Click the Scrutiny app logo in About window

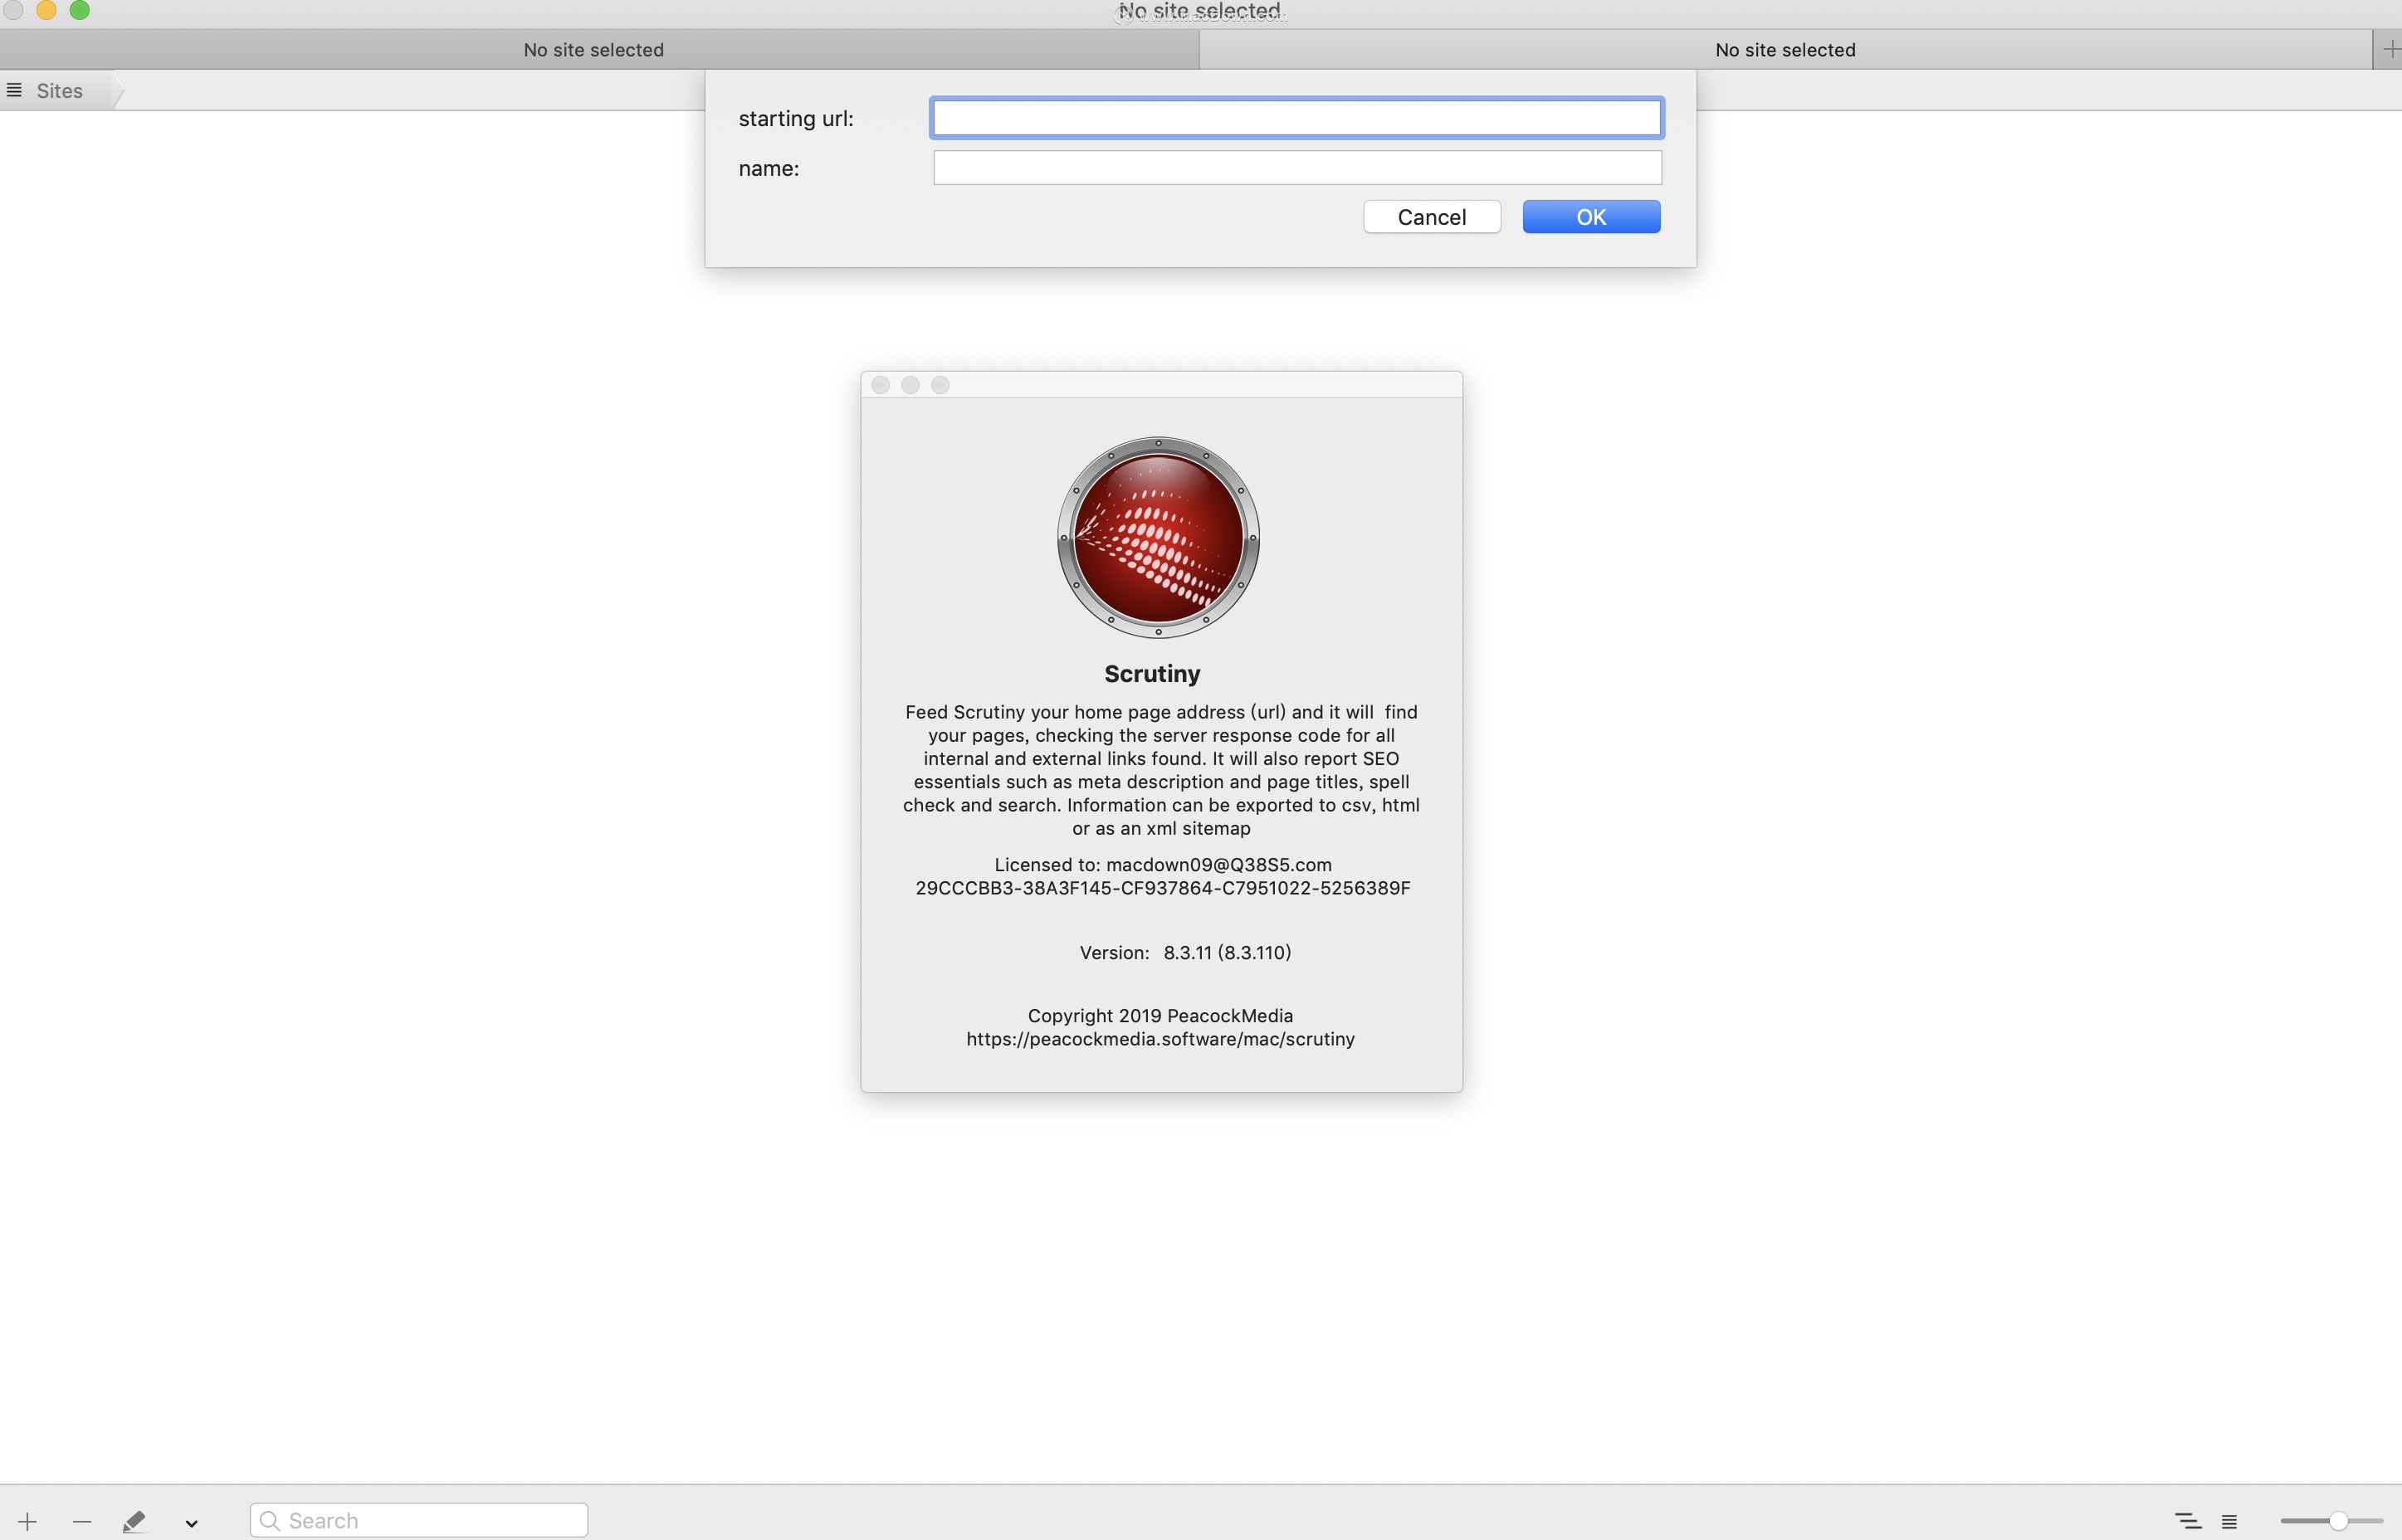[1158, 538]
